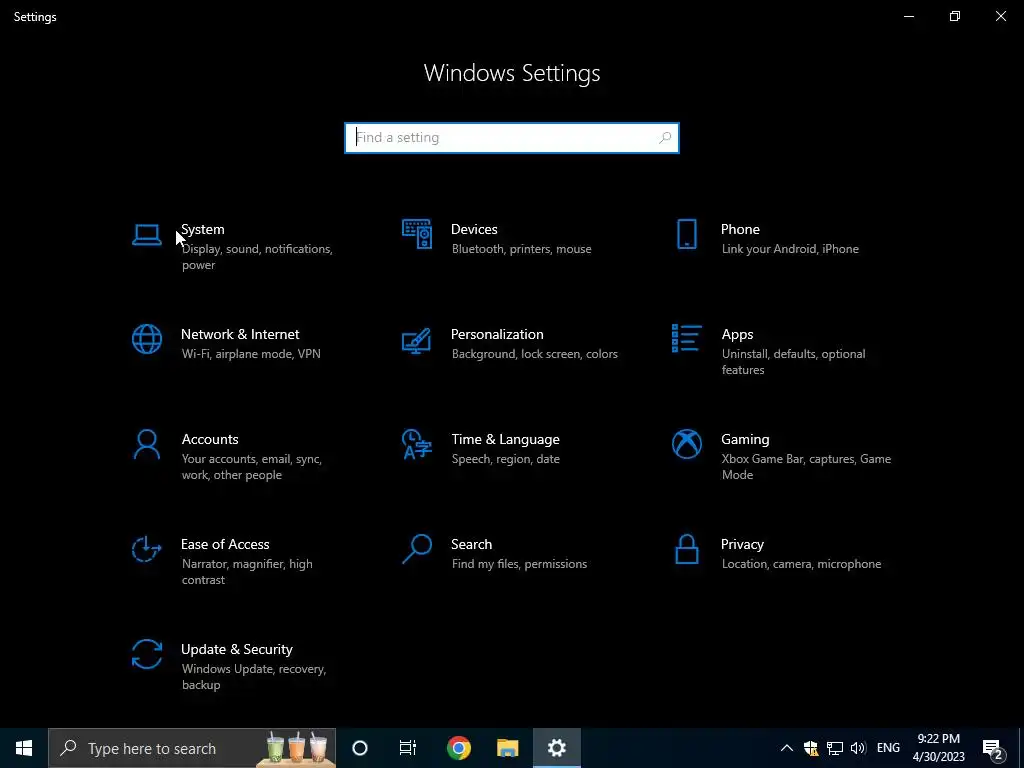1024x768 pixels.
Task: Open the Search magnifier icon in settings grid
Action: click(417, 549)
